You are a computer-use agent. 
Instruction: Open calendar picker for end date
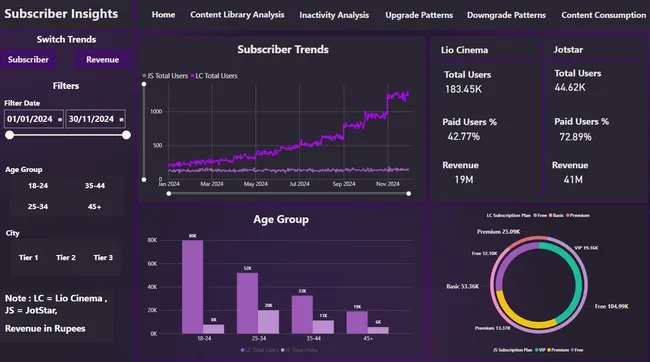[x=121, y=120]
